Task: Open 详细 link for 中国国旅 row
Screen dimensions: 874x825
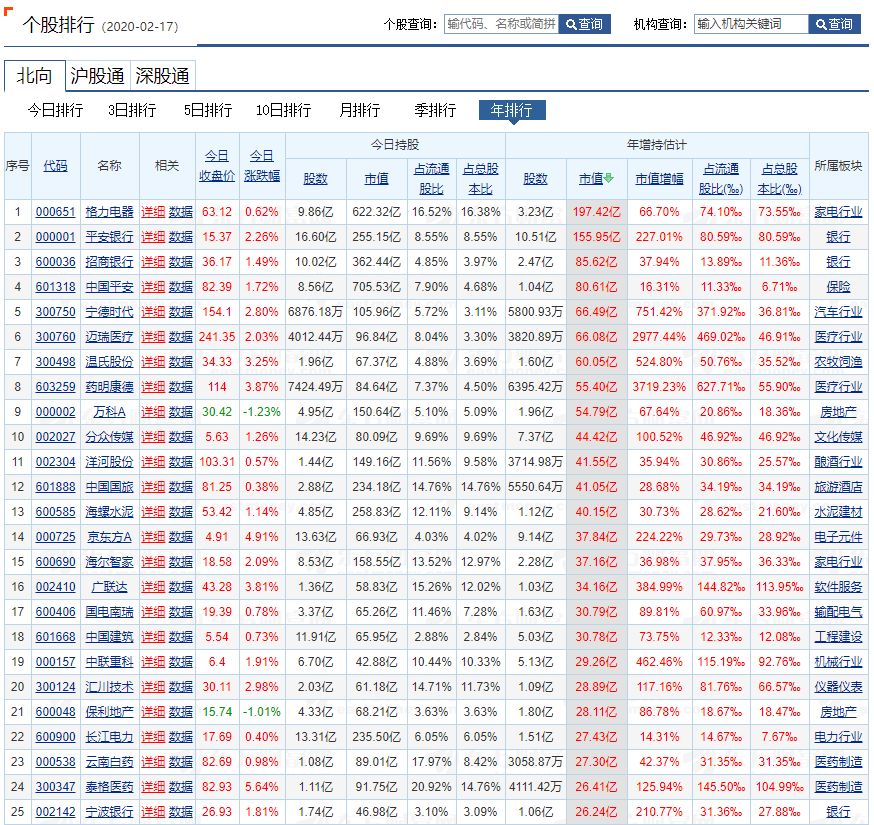Action: pos(153,487)
